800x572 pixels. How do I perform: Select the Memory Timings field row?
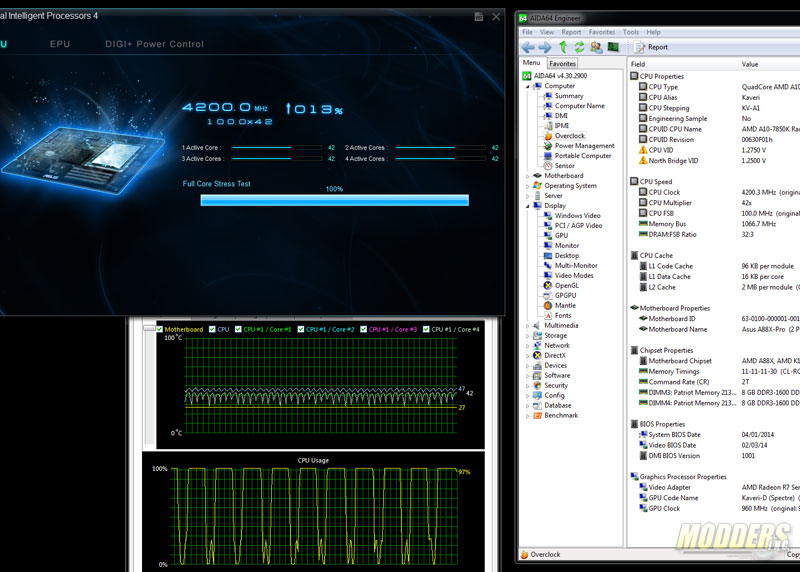pos(719,371)
